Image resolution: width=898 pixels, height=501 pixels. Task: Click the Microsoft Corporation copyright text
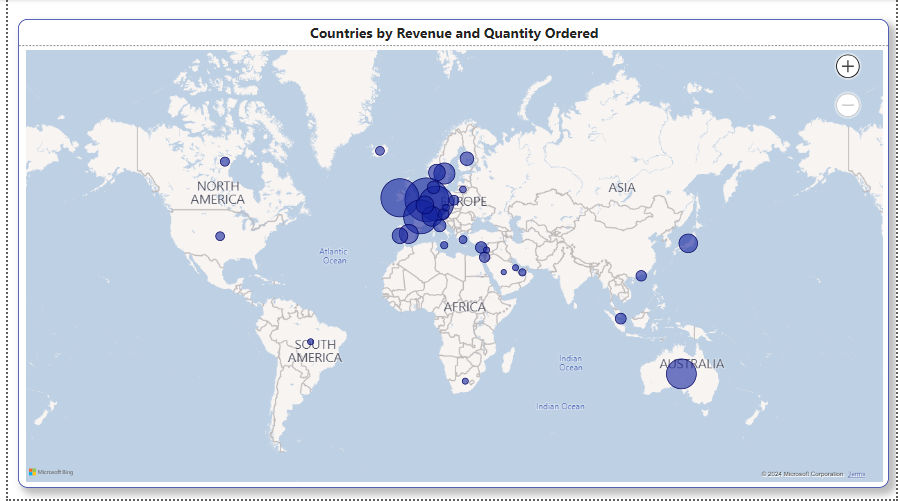(x=802, y=474)
